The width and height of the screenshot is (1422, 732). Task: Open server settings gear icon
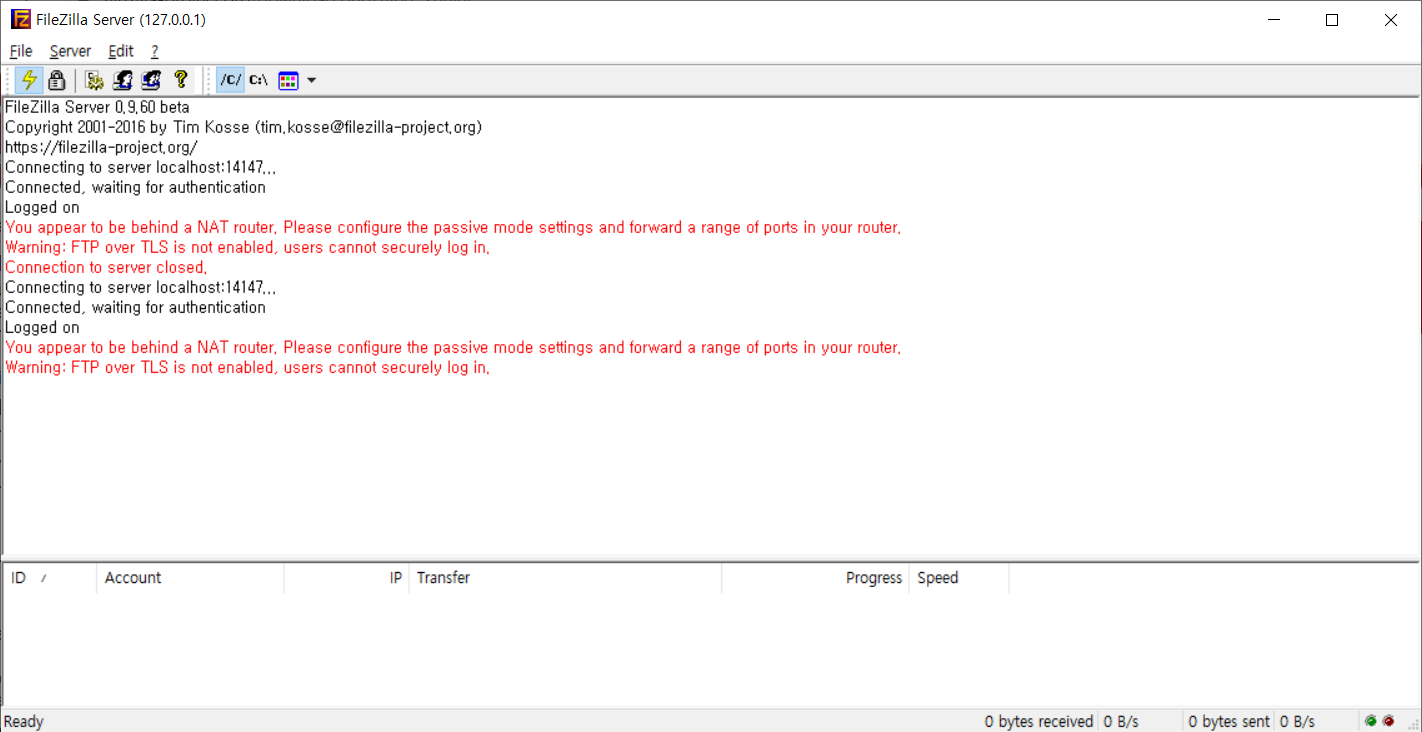[95, 80]
